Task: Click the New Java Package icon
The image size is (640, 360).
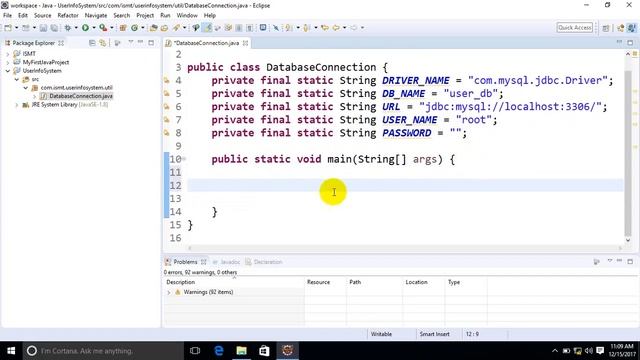Action: coord(123,28)
